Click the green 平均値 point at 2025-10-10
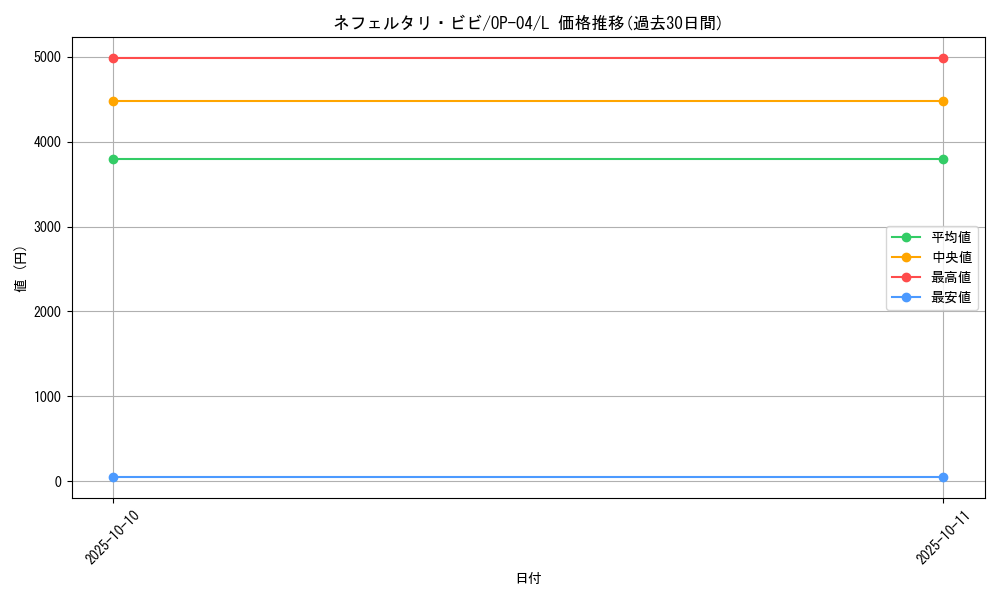The image size is (1000, 600). (x=113, y=159)
